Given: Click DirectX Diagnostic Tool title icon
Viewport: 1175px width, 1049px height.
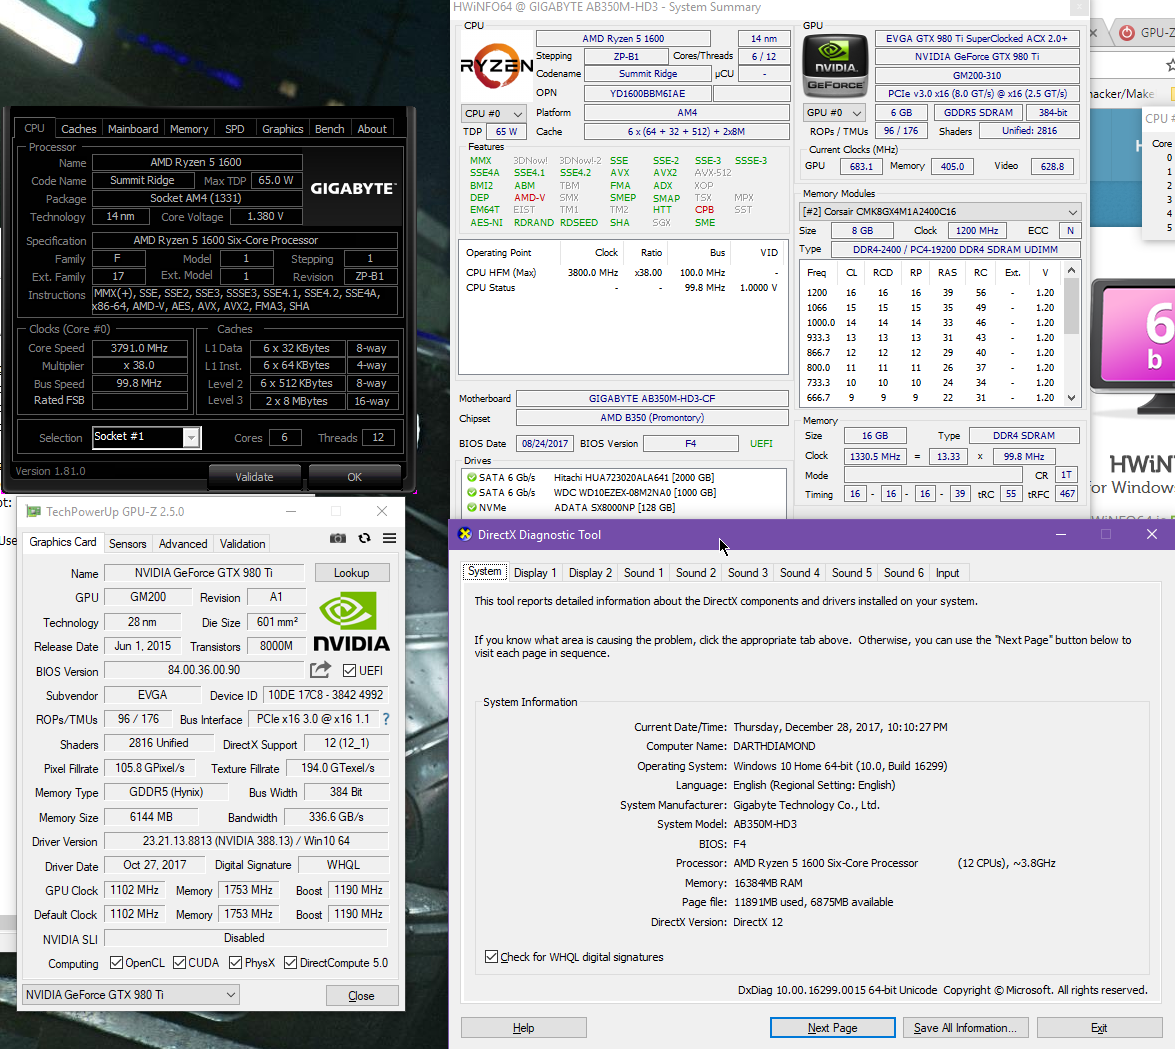Looking at the screenshot, I should point(465,534).
